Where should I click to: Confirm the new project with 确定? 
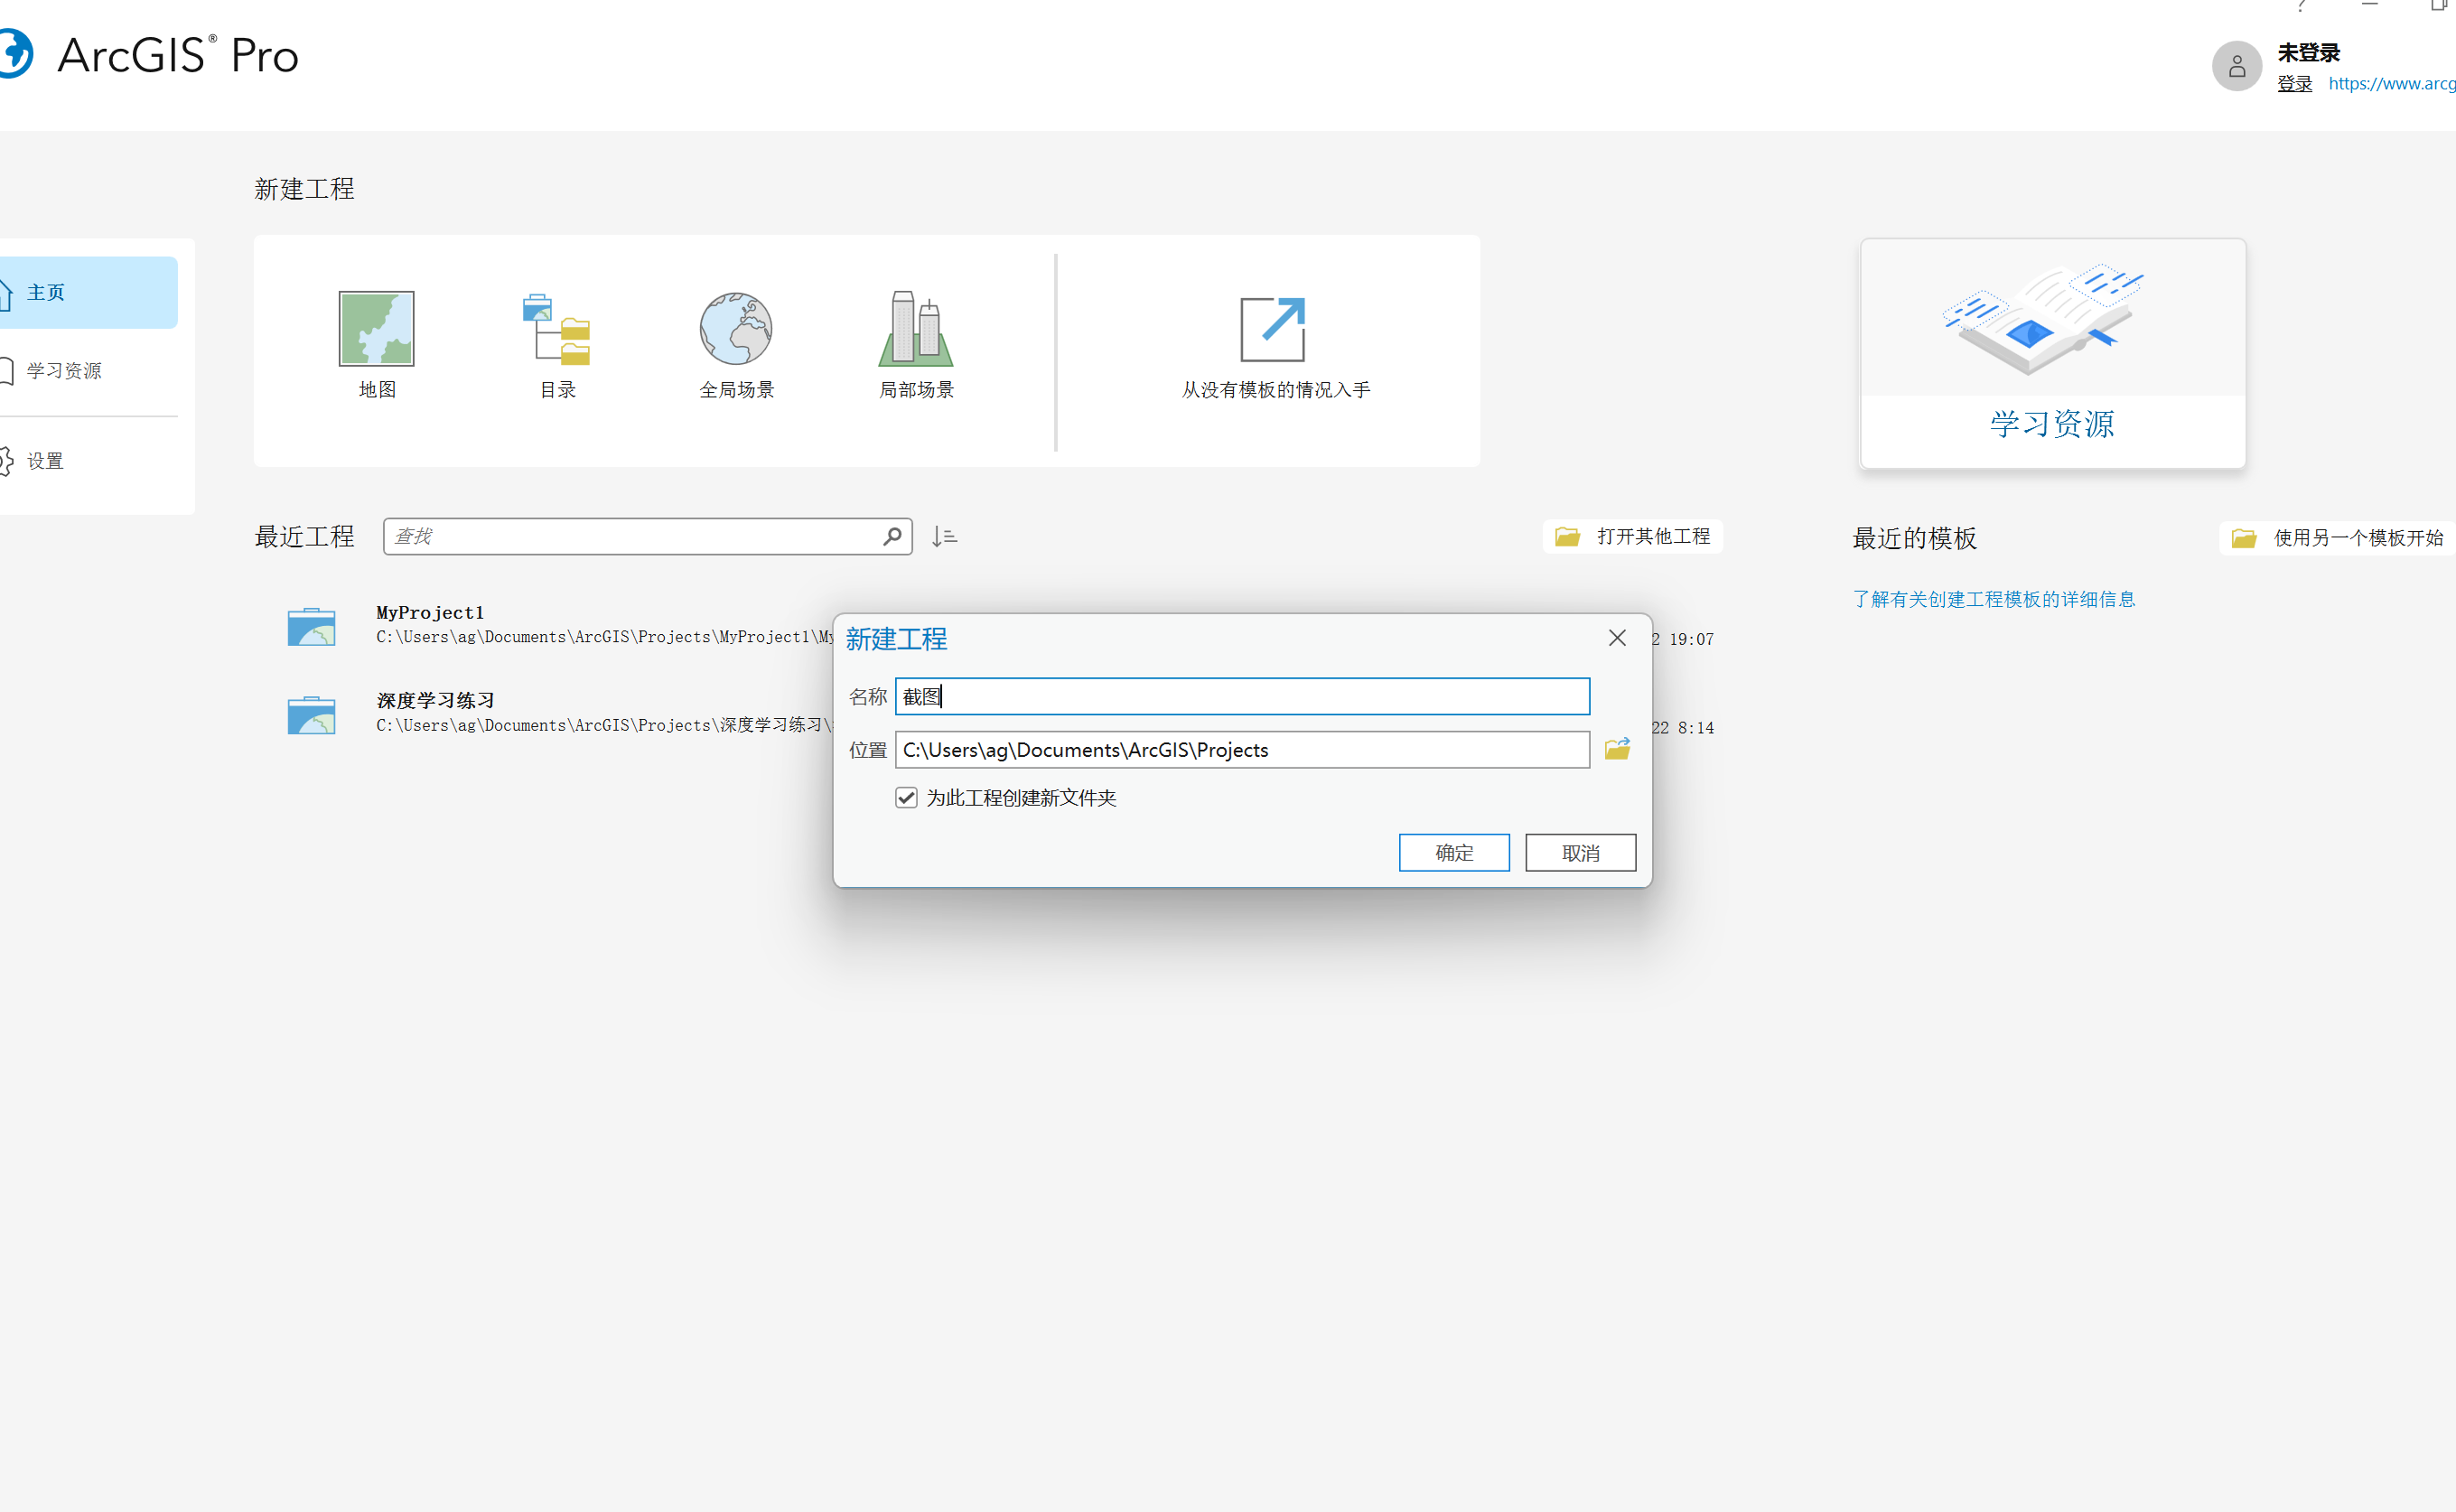1454,852
